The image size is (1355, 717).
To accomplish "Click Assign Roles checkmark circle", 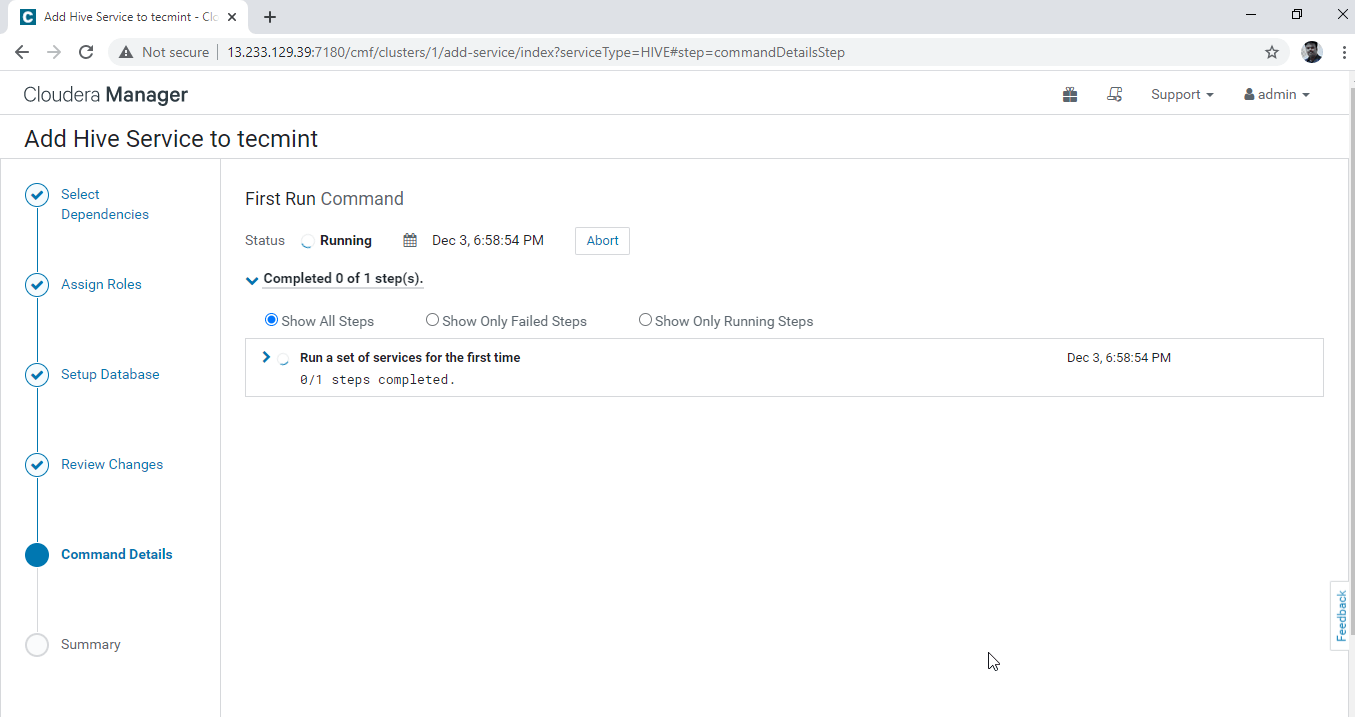I will pyautogui.click(x=37, y=285).
